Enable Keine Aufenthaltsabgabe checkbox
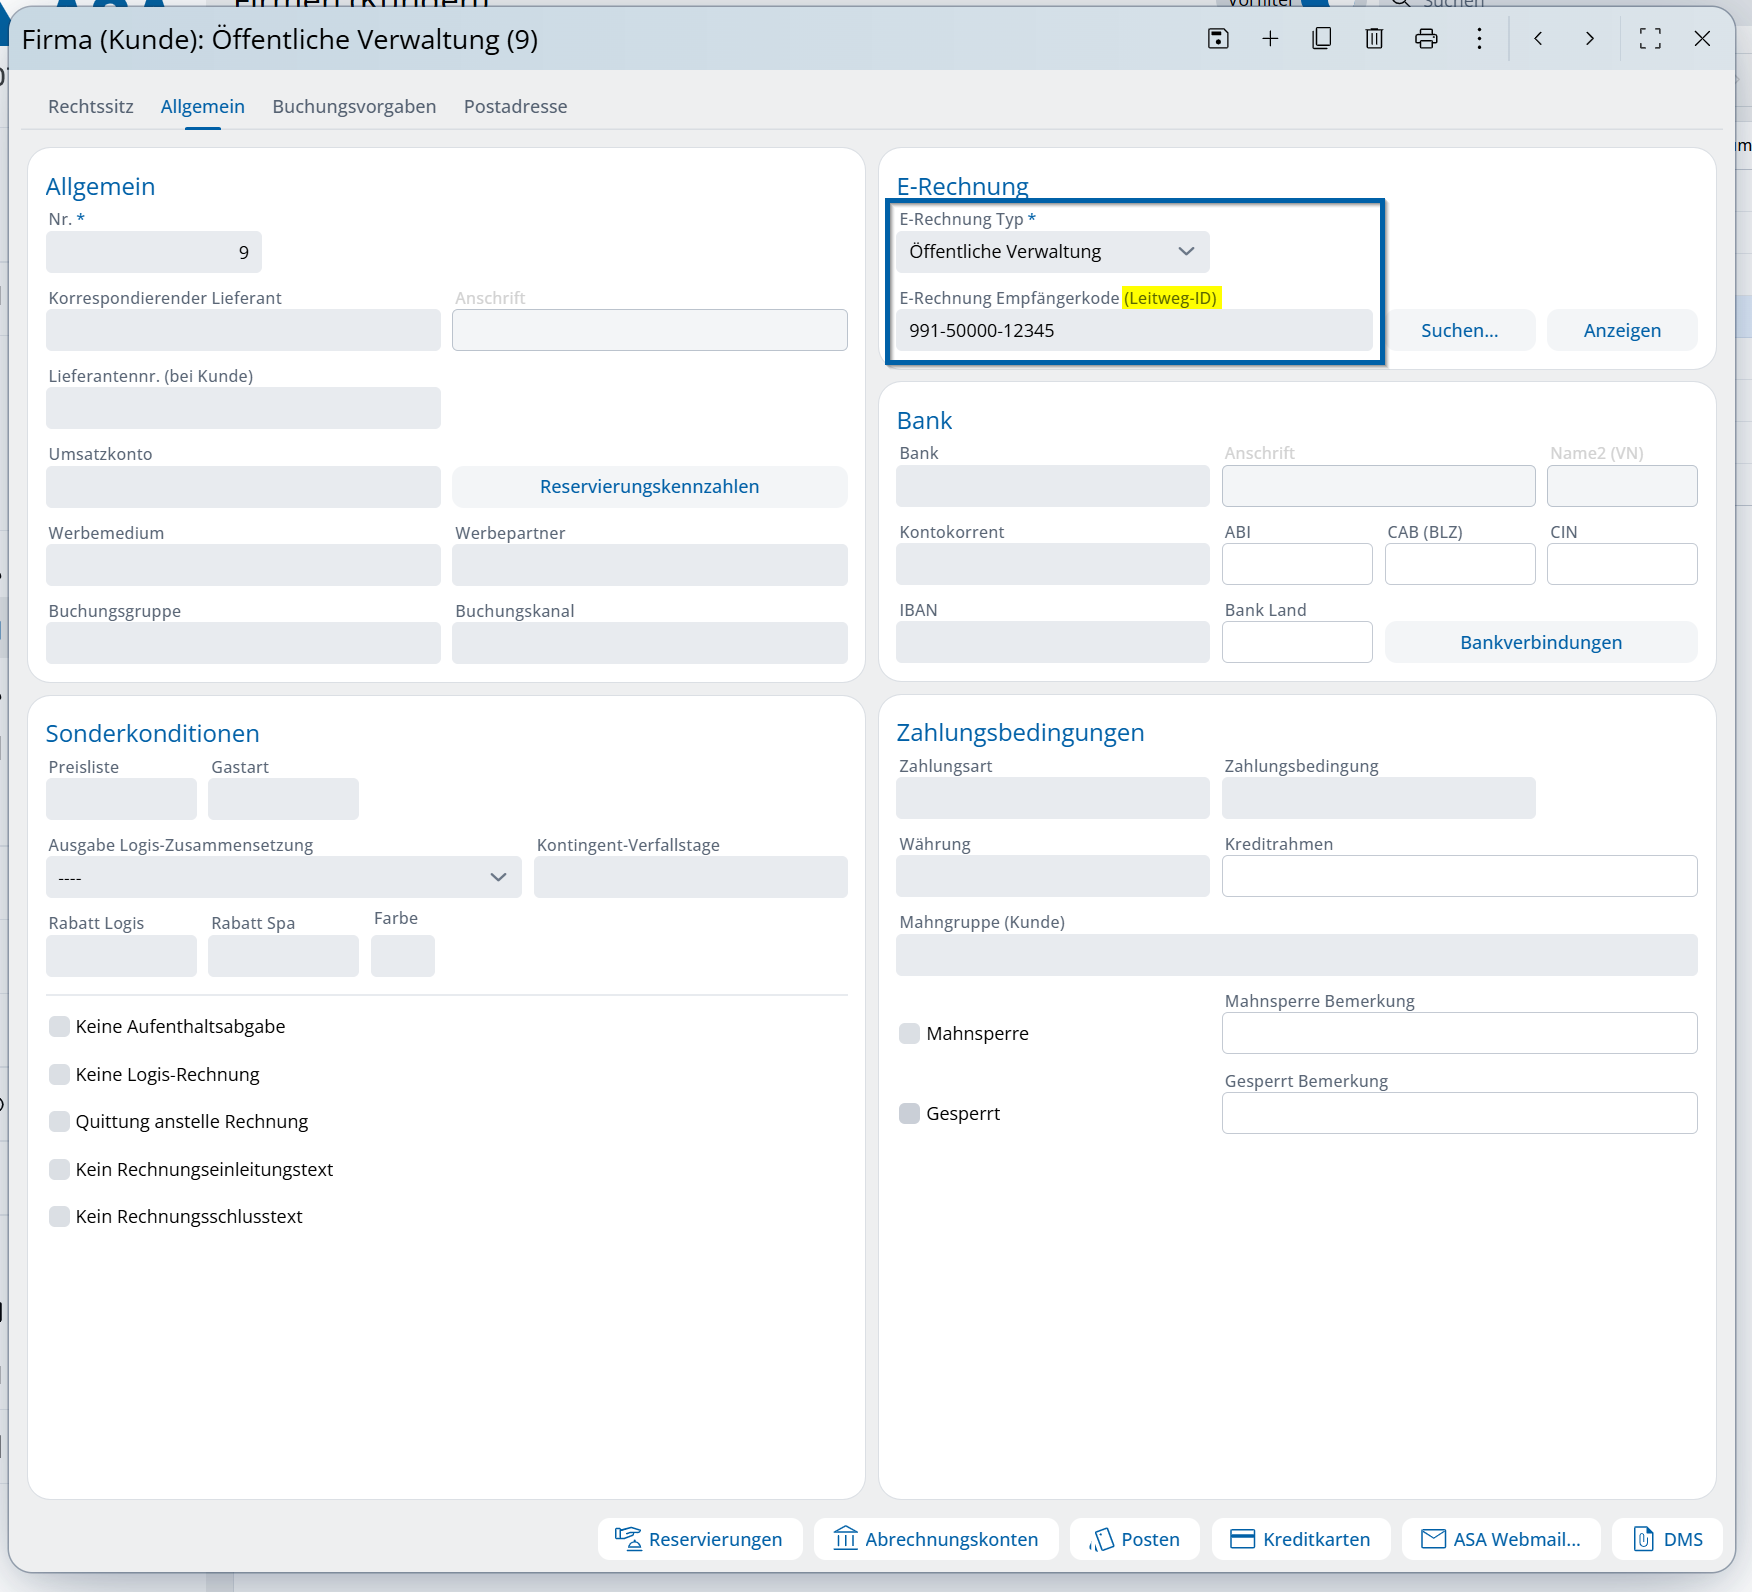Screen dimensions: 1752x1592 tap(60, 1027)
